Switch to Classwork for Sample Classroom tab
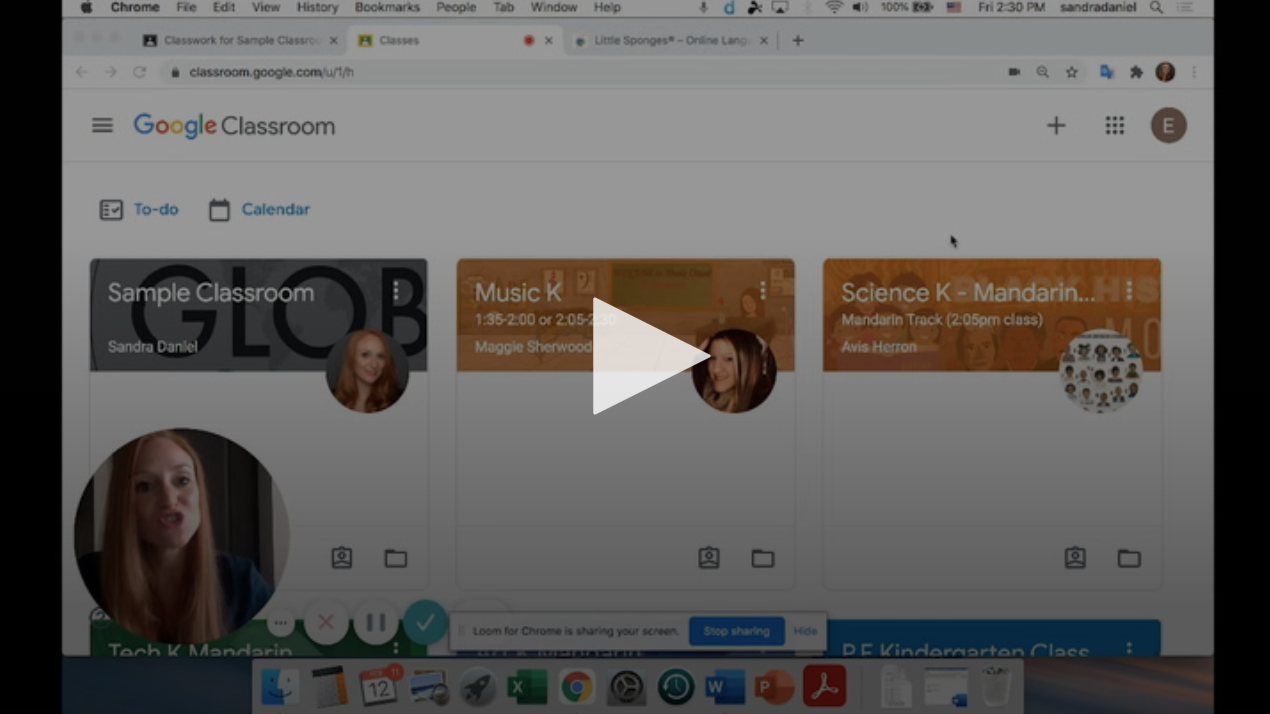Image resolution: width=1270 pixels, height=714 pixels. pos(241,41)
